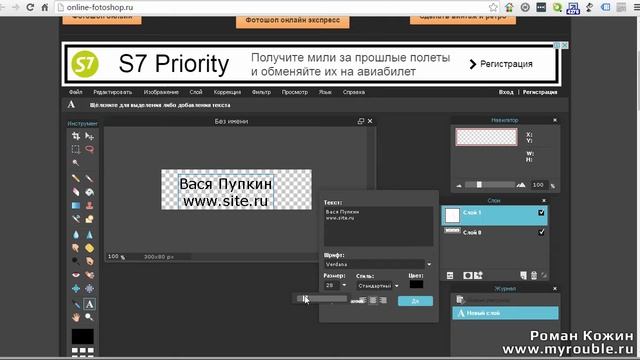The height and width of the screenshot is (360, 640).
Task: Select the Blur droplet tool
Action: 76,234
